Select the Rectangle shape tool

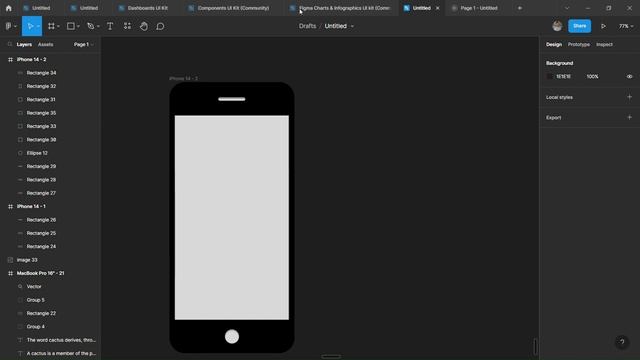(71, 26)
